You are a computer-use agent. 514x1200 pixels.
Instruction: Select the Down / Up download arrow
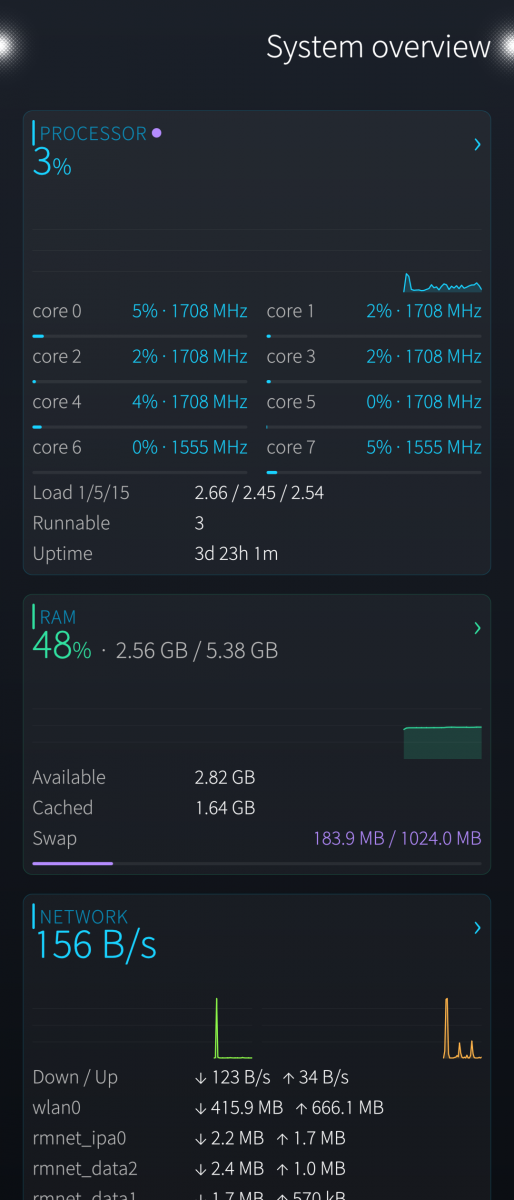pyautogui.click(x=200, y=1078)
